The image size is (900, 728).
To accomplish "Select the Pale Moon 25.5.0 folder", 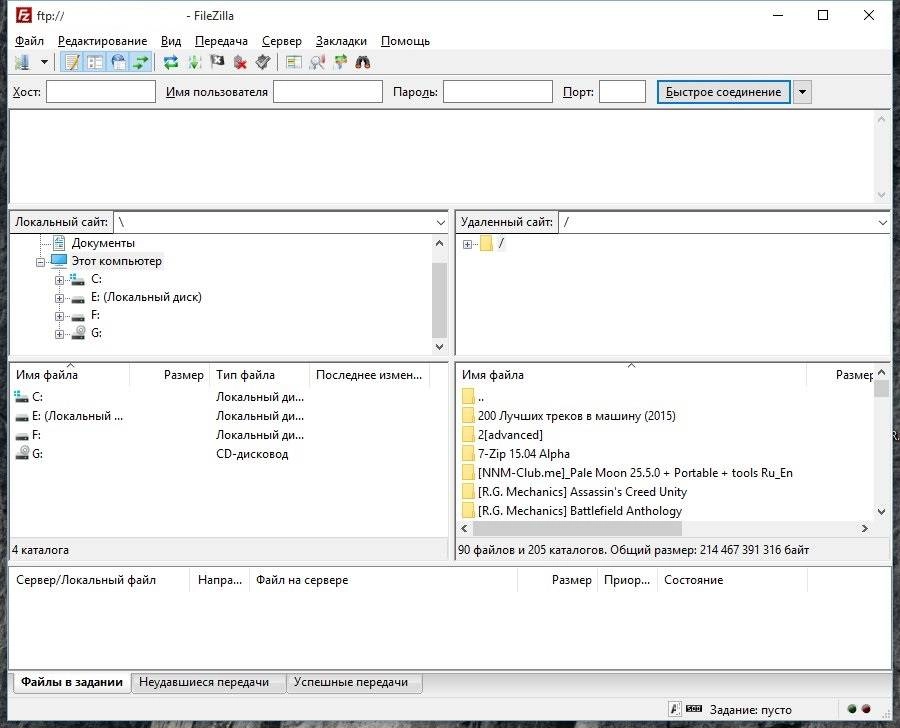I will click(x=635, y=473).
